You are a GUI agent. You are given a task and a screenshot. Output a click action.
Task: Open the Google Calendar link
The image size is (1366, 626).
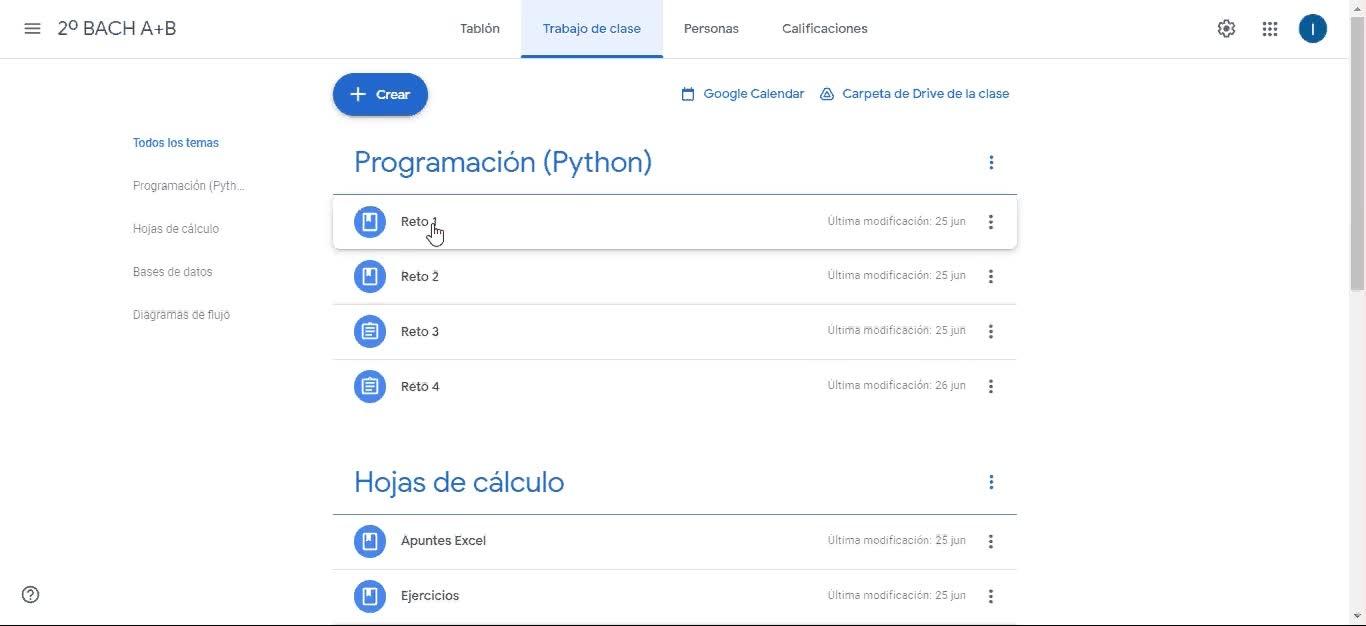[x=743, y=94]
